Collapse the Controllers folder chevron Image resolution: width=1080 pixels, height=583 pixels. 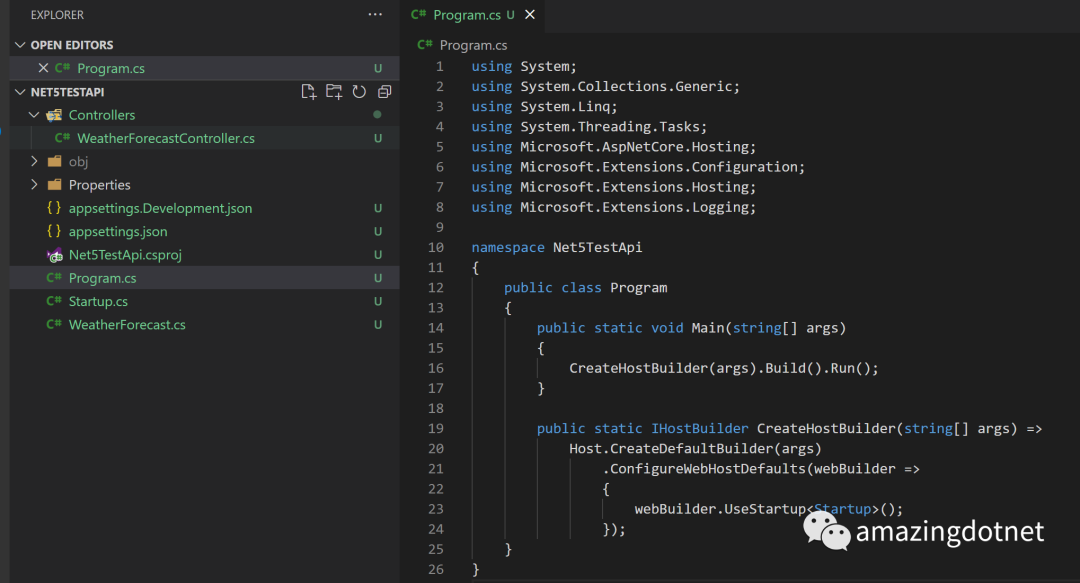click(x=34, y=114)
